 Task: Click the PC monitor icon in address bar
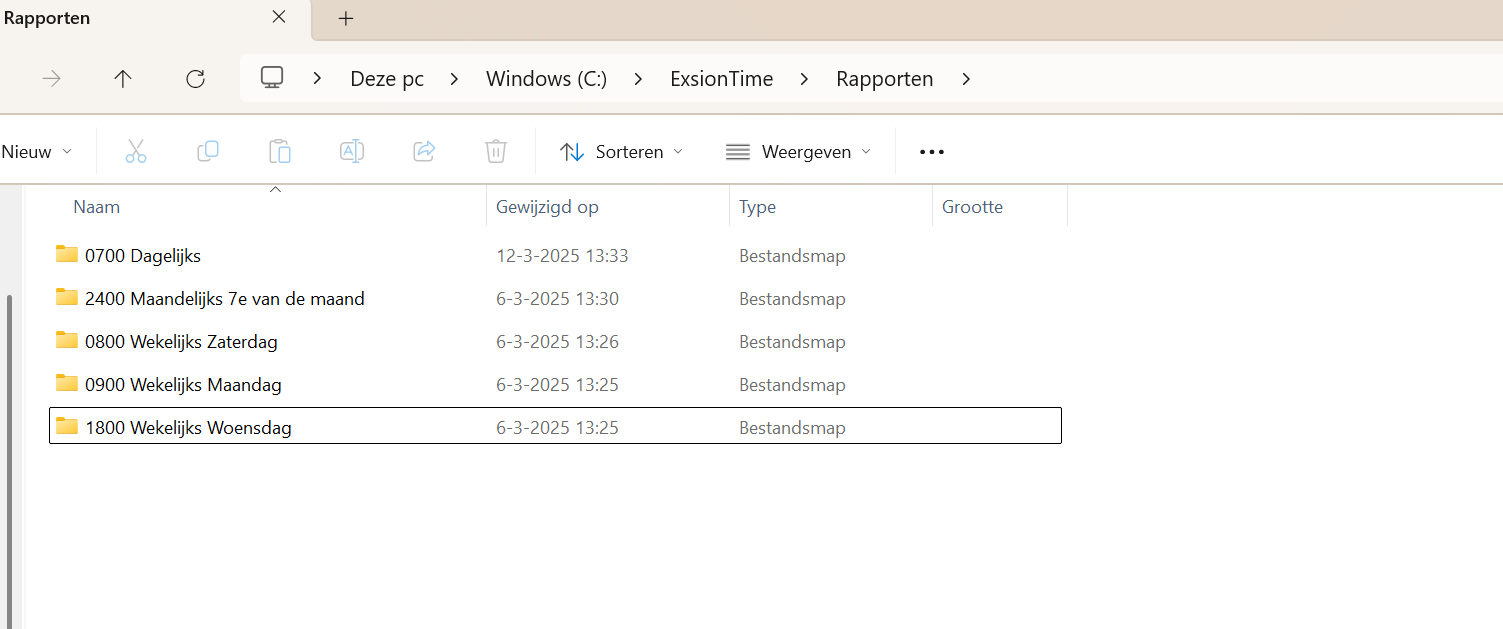(272, 78)
